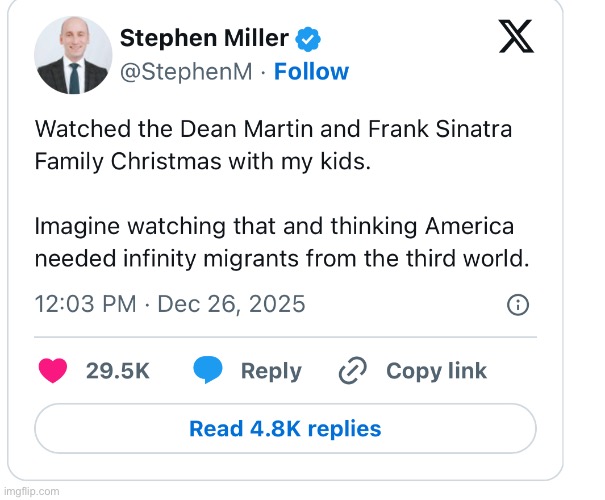
Task: Open the tweet info circle icon
Action: (x=518, y=305)
